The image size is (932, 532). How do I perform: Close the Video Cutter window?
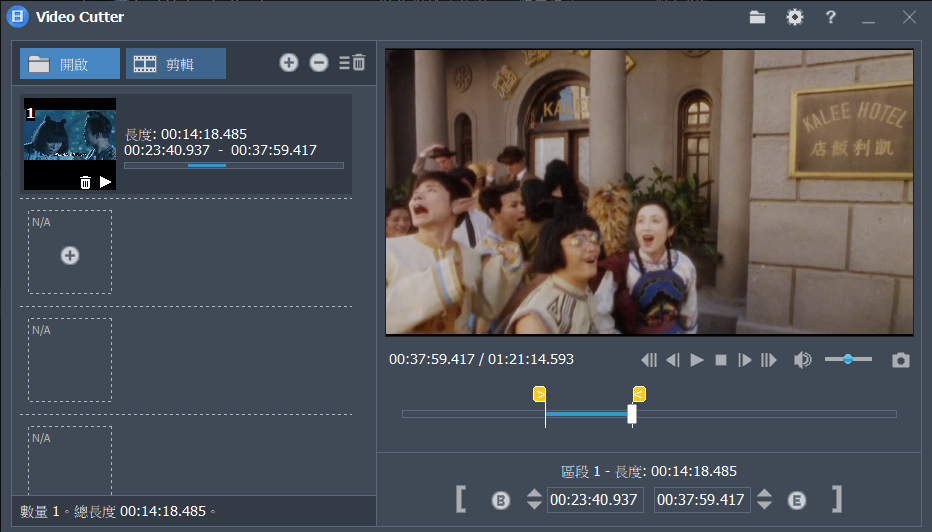tap(909, 17)
